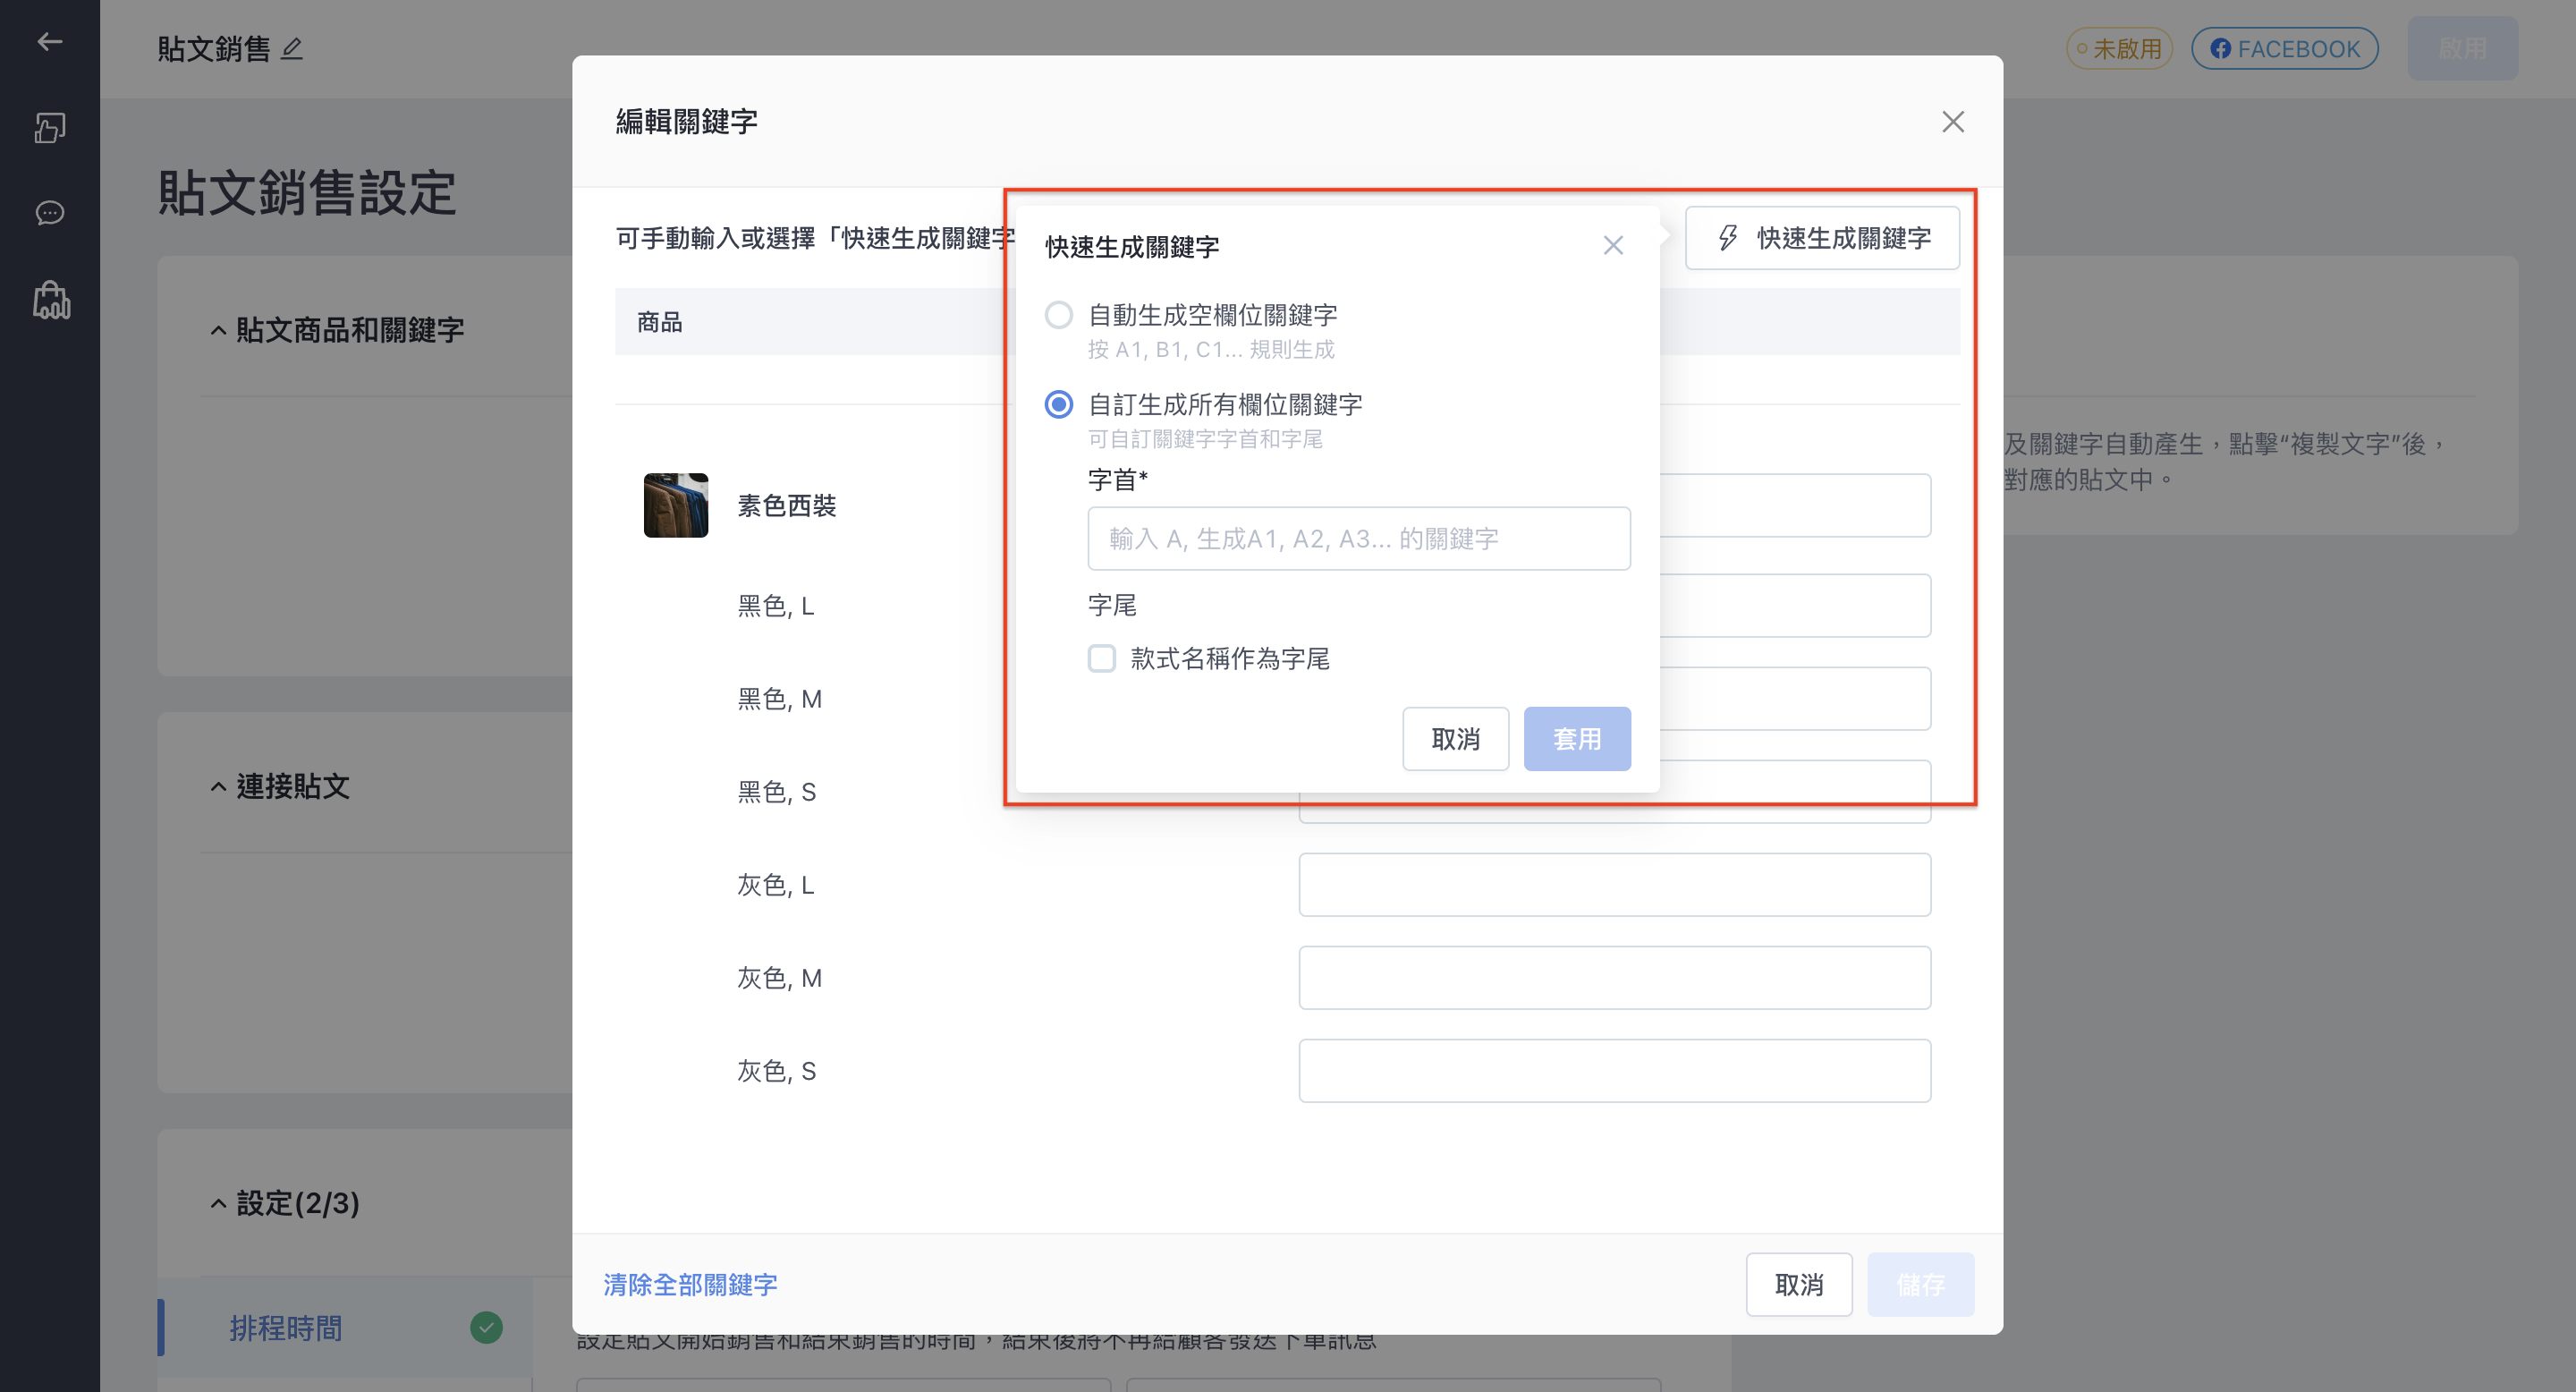This screenshot has width=2576, height=1392.
Task: Select 自訂生成所有欄位關鍵字 radio option
Action: [1059, 404]
